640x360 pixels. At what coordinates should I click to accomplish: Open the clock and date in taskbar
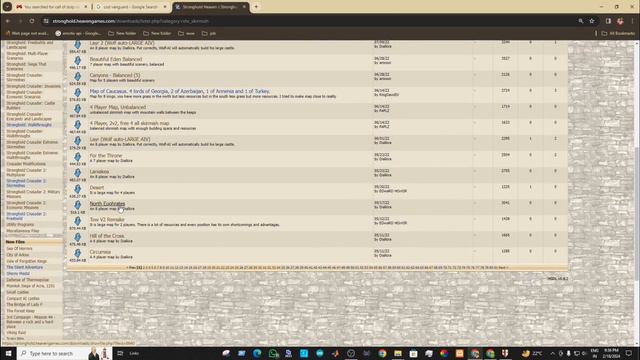(611, 353)
